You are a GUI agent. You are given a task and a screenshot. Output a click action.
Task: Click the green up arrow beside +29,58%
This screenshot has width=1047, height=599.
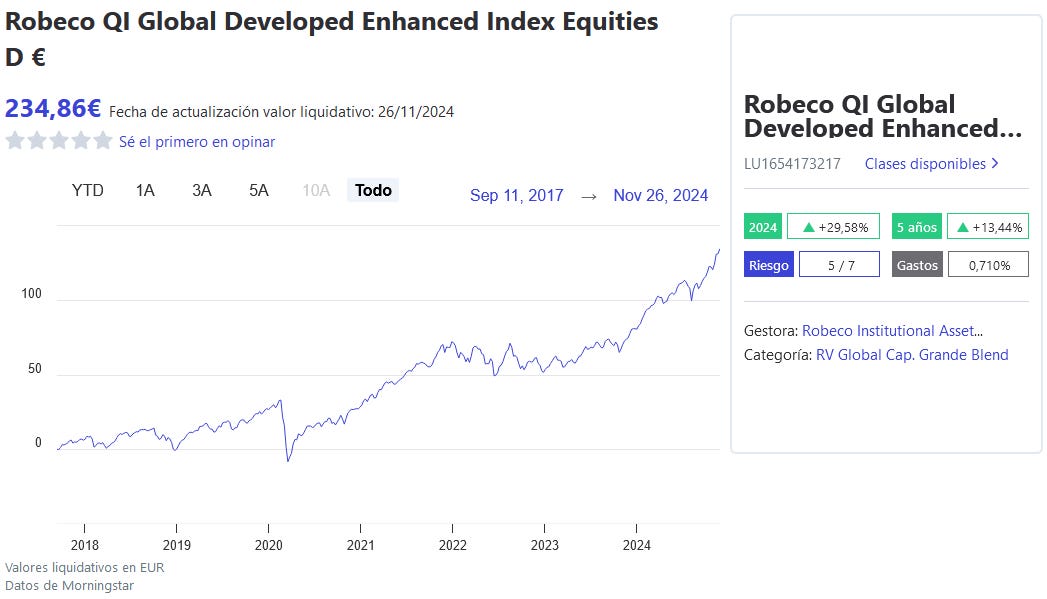[809, 227]
